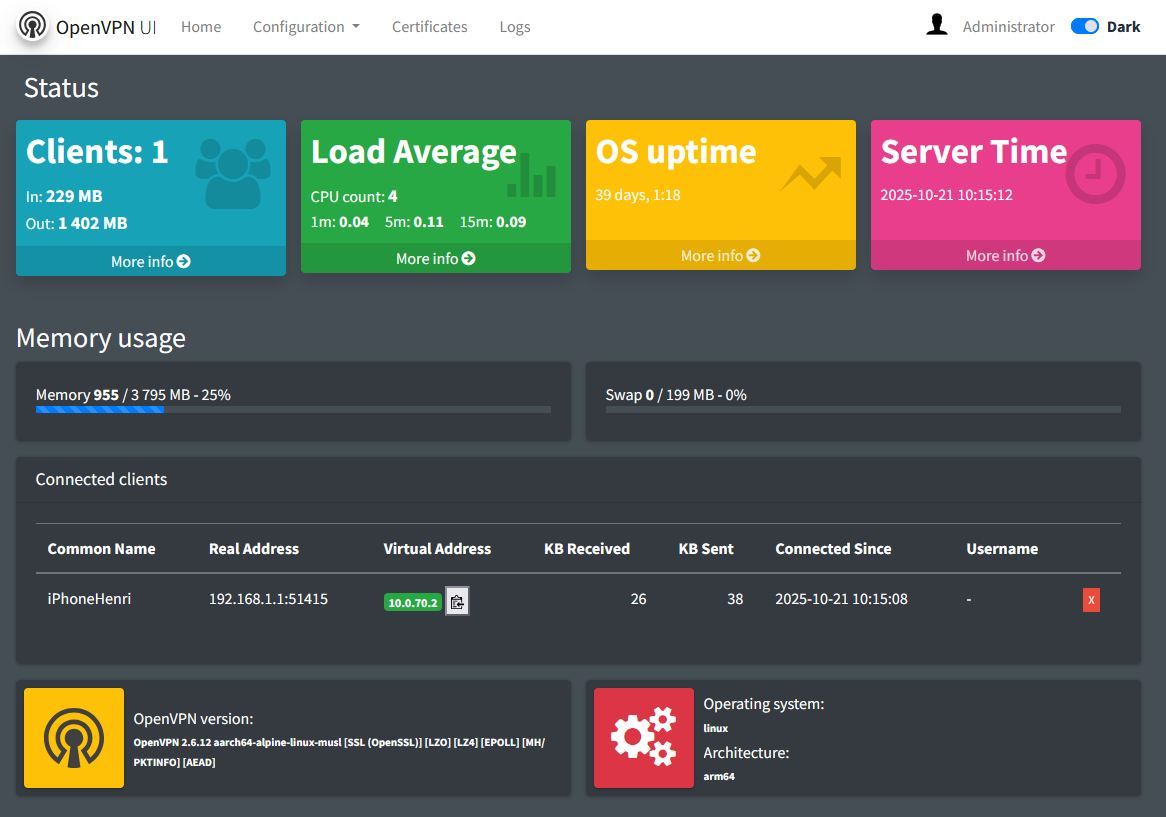Open More info on the Clients card

point(151,261)
